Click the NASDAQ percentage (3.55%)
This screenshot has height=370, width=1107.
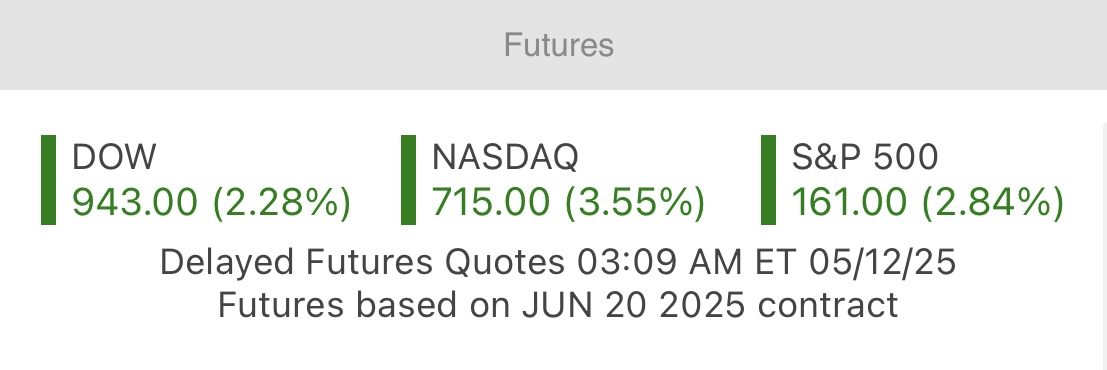(x=635, y=203)
